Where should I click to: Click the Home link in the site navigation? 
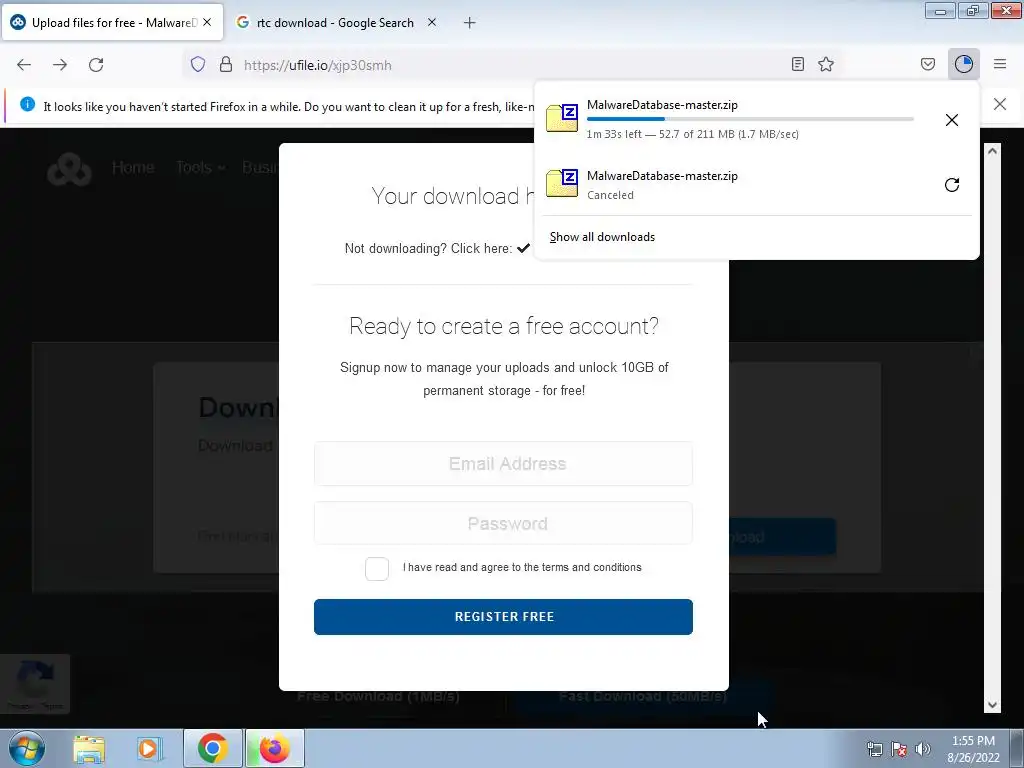pos(133,167)
